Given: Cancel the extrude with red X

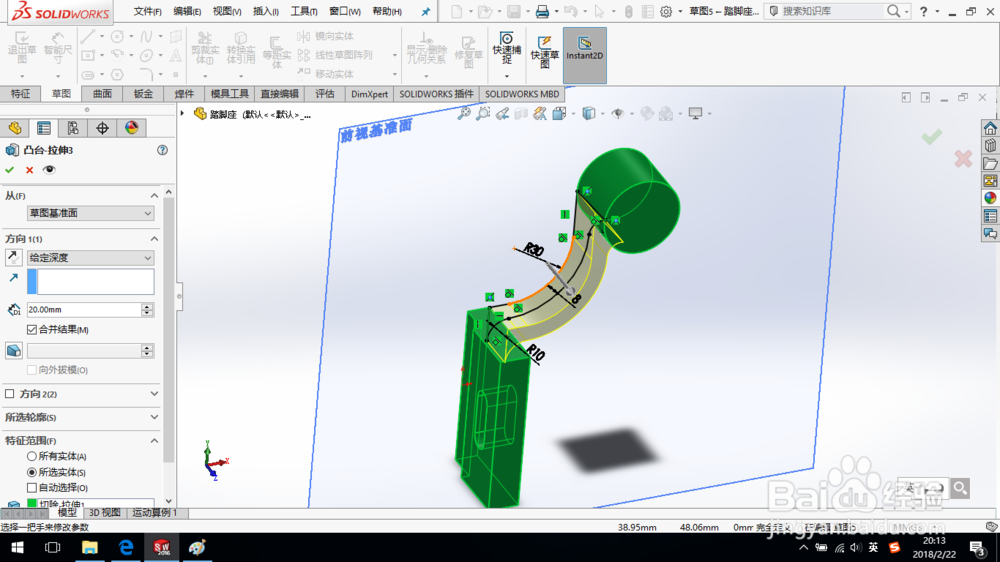Looking at the screenshot, I should coord(29,170).
